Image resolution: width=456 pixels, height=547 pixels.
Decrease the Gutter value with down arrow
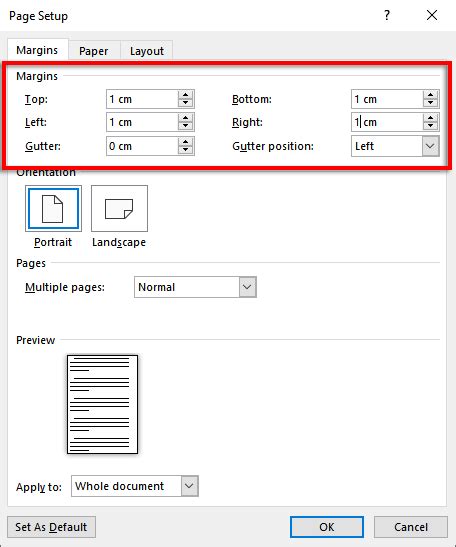[x=186, y=150]
